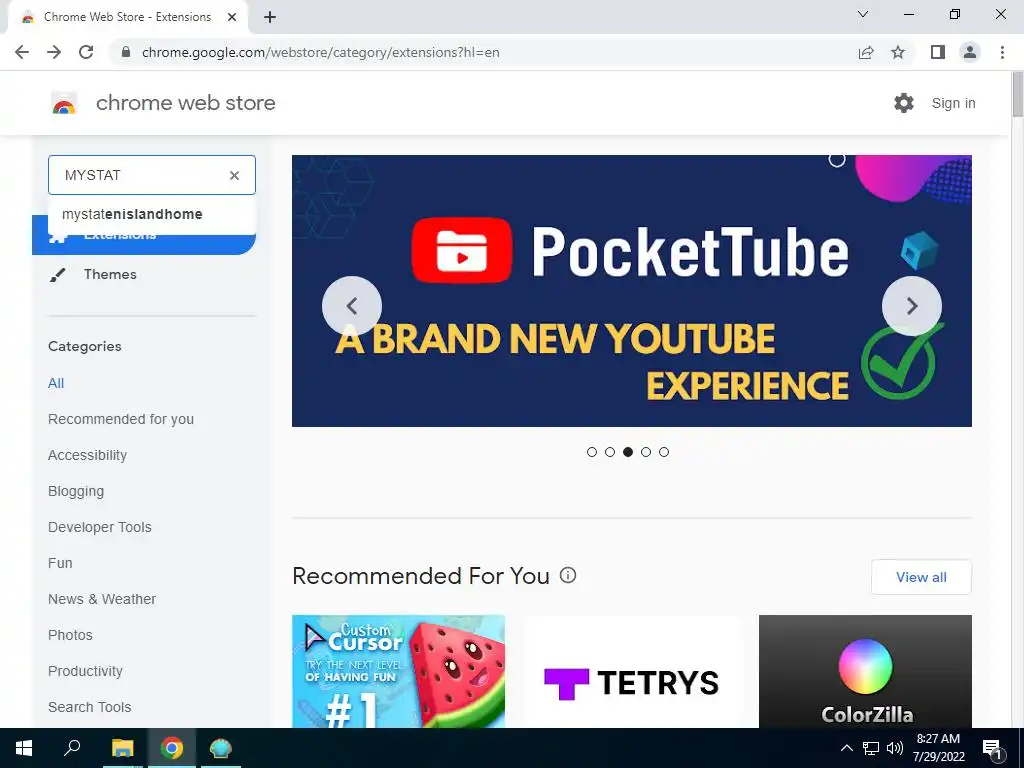The image size is (1024, 768).
Task: Sign in to the web store
Action: pyautogui.click(x=953, y=103)
